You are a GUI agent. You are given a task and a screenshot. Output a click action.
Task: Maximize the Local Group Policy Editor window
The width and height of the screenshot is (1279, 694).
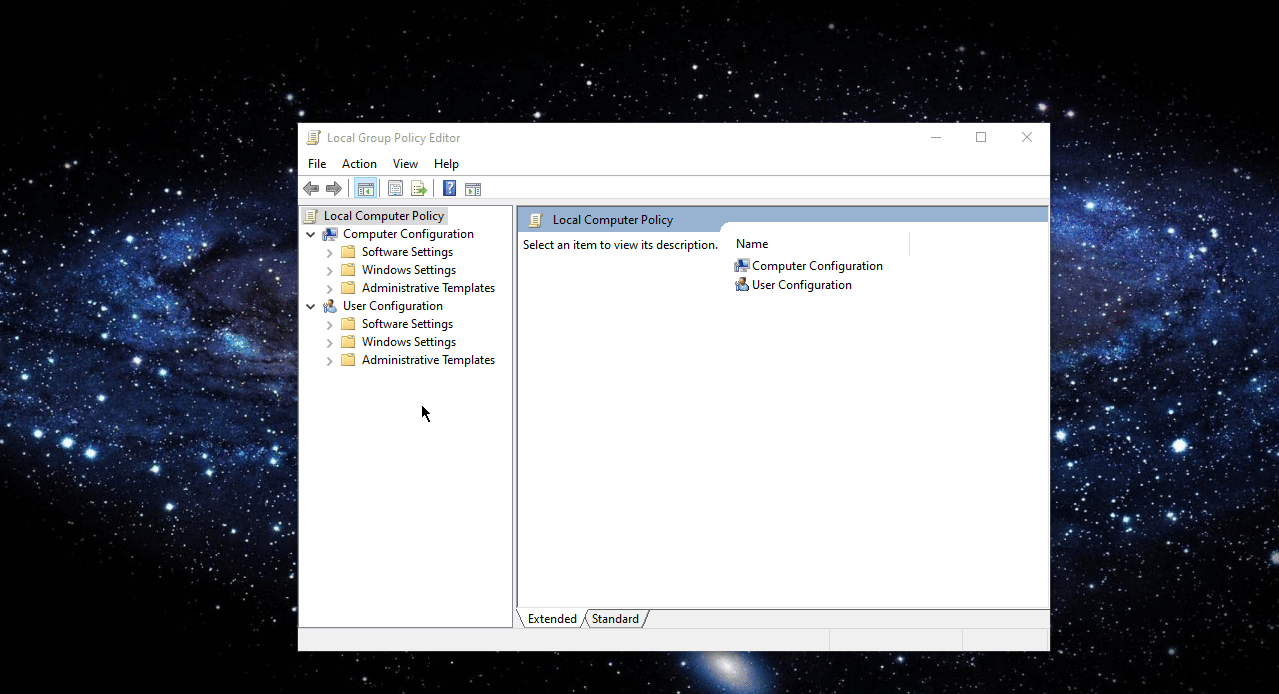[981, 138]
